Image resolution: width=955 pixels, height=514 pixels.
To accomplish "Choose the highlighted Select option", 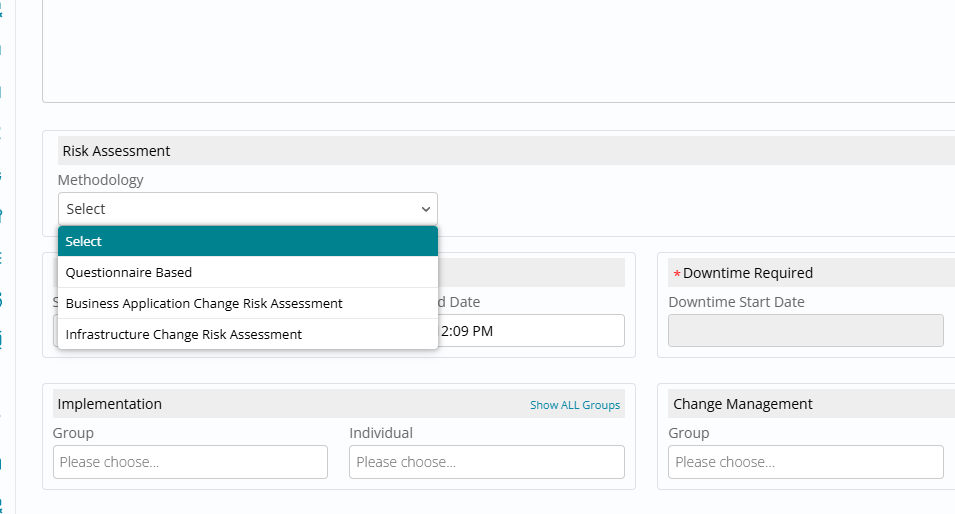I will click(247, 241).
